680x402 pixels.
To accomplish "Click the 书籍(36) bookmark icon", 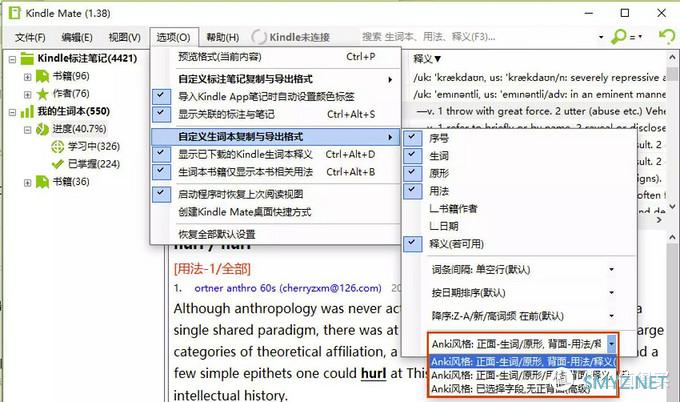I will pyautogui.click(x=42, y=182).
